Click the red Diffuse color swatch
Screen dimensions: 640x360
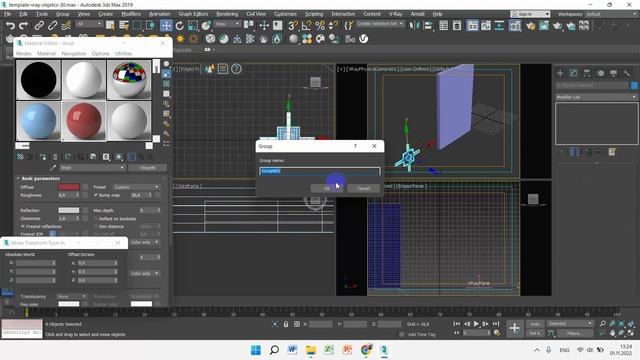click(69, 187)
